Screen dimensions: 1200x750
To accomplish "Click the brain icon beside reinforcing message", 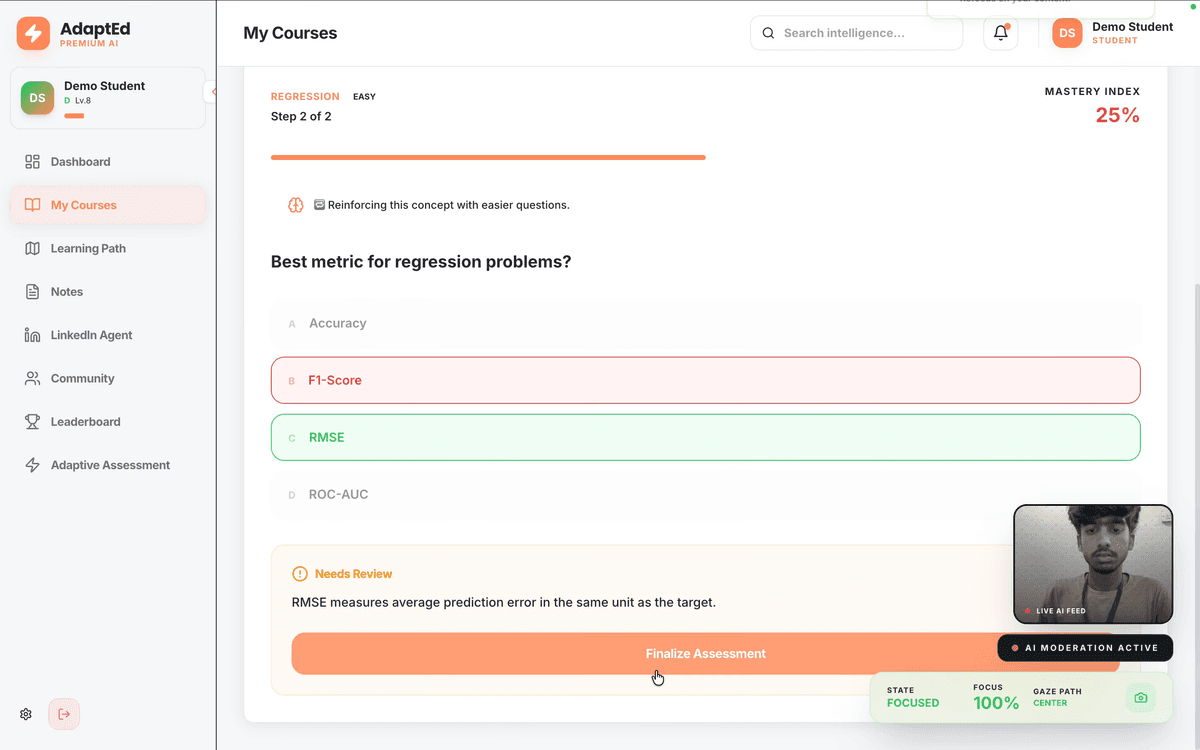I will (296, 205).
